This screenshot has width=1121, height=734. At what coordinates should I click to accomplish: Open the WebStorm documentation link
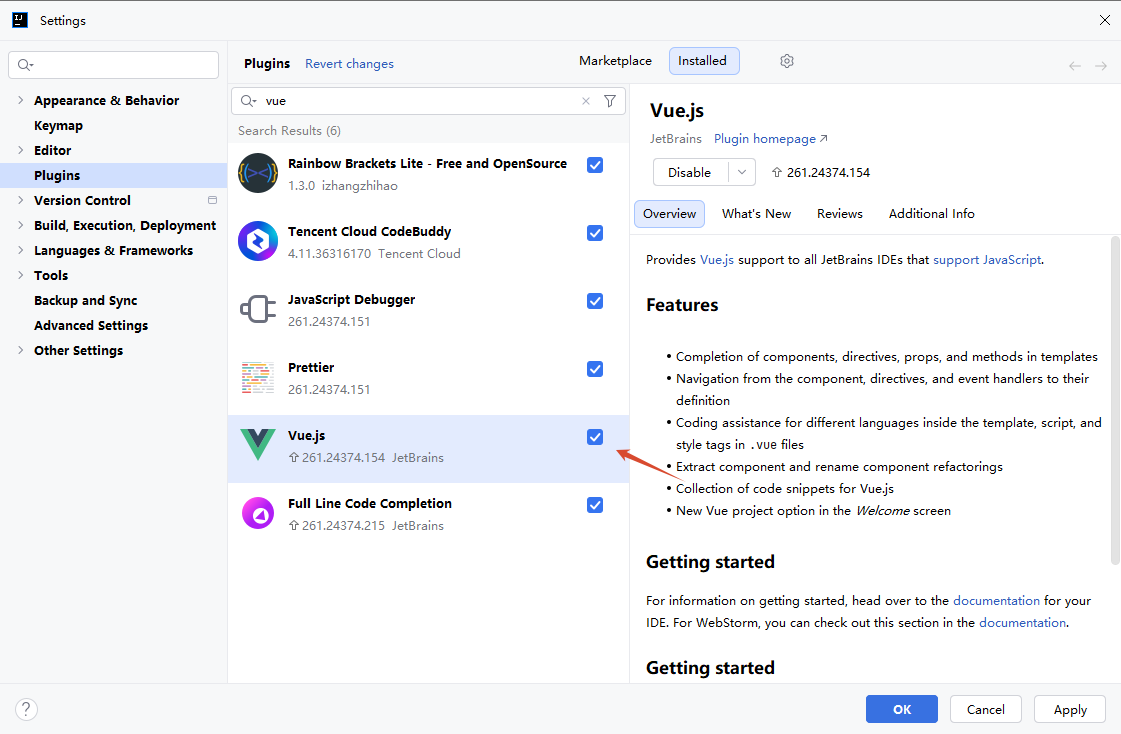click(1022, 623)
